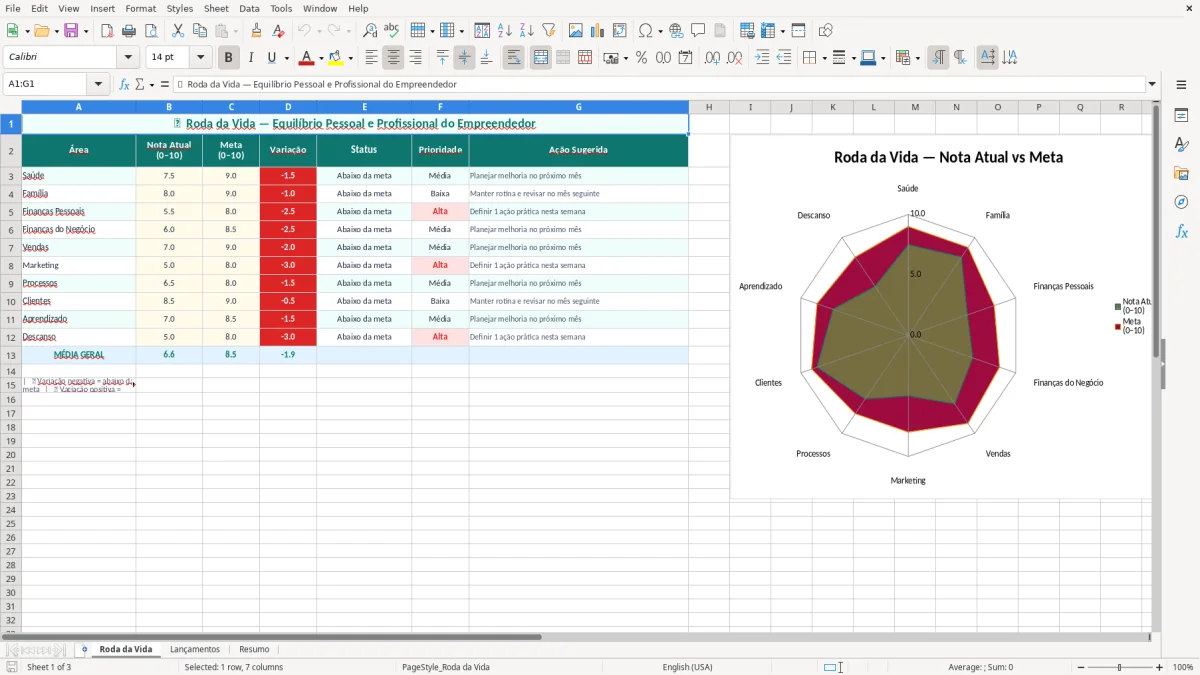Click the Format as Percent icon
This screenshot has width=1200, height=675.
pos(642,58)
